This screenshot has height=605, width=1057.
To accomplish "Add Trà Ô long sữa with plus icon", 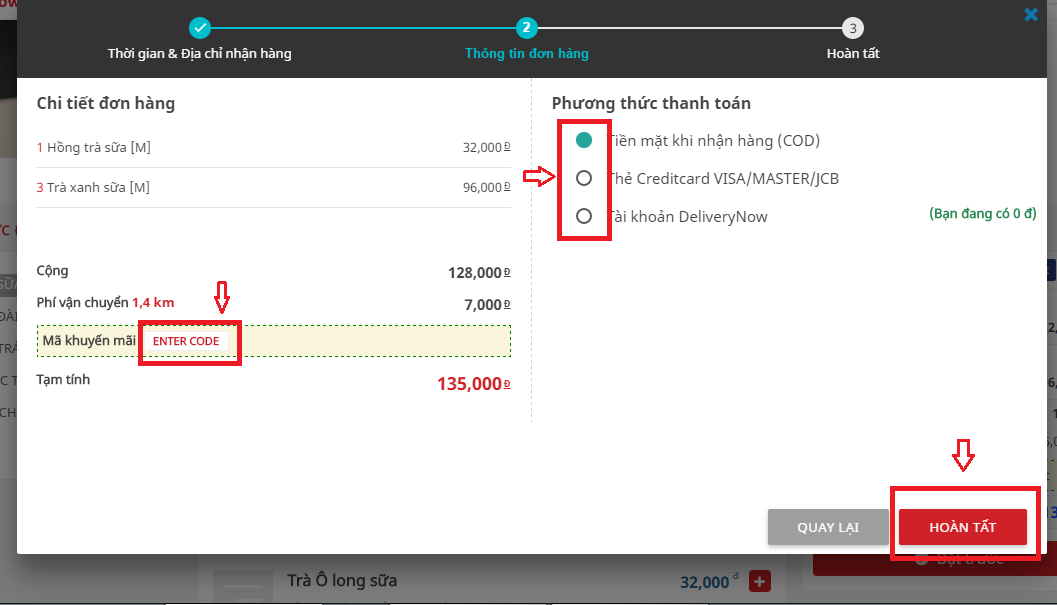I will click(x=759, y=581).
